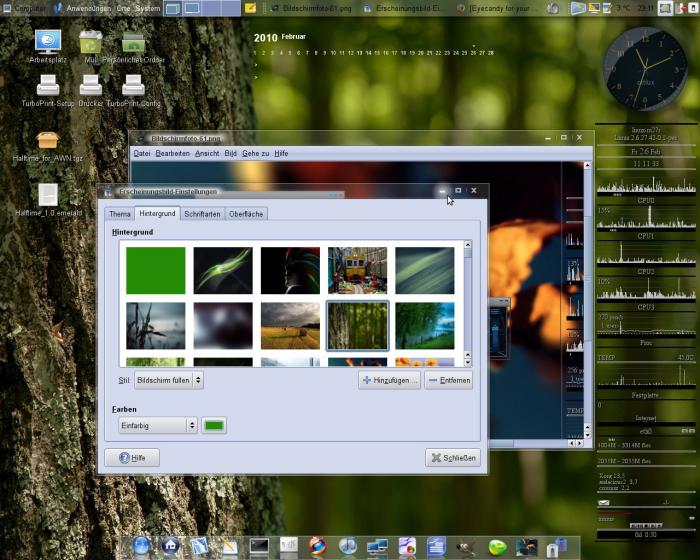
Task: Click the Hinzufügen button
Action: [389, 380]
